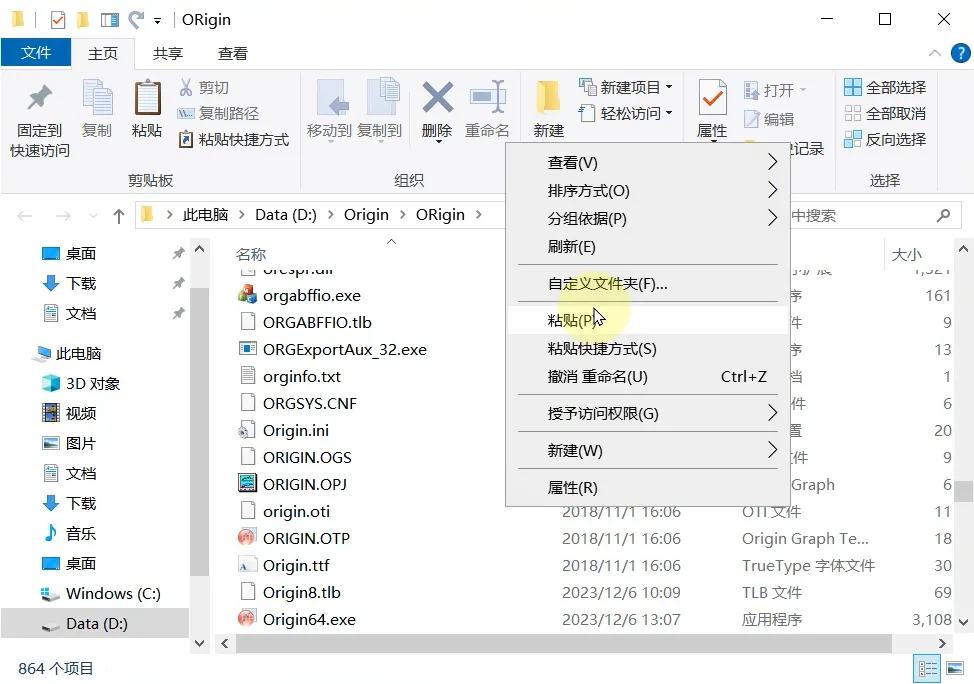974x684 pixels.
Task: Switch to large thumbnails view icon
Action: tap(955, 668)
